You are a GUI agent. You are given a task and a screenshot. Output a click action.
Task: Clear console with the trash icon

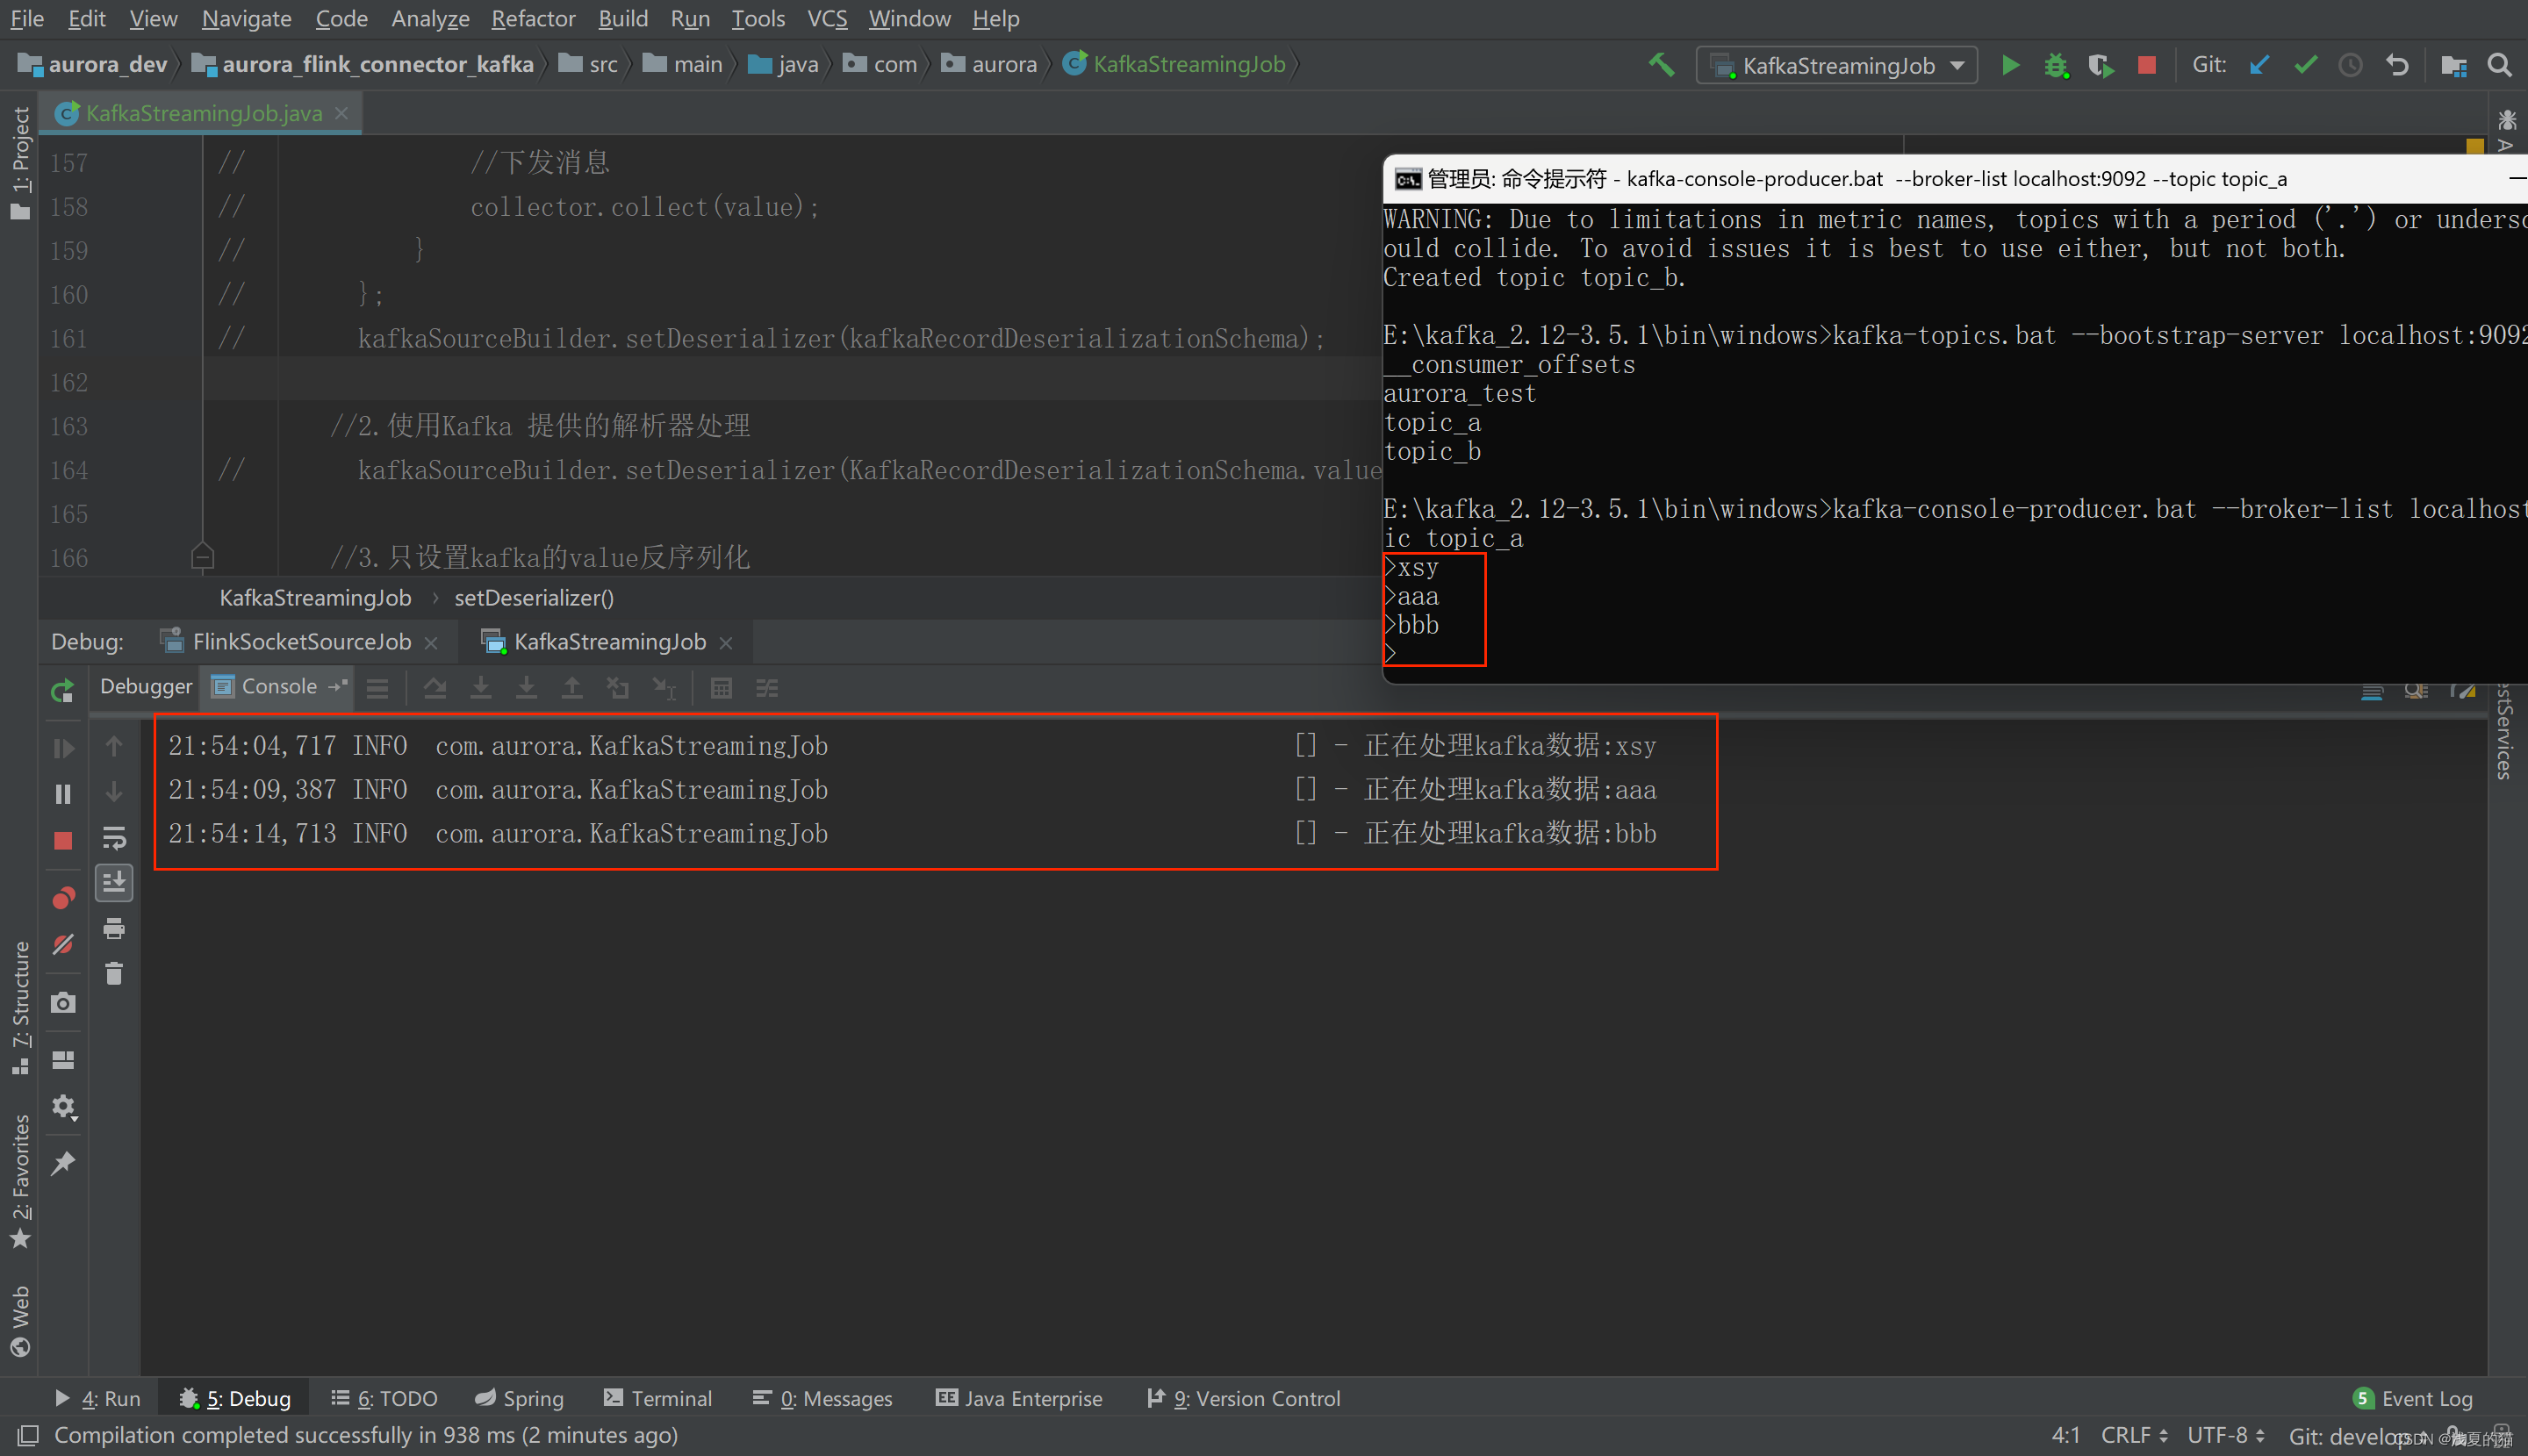click(x=114, y=973)
